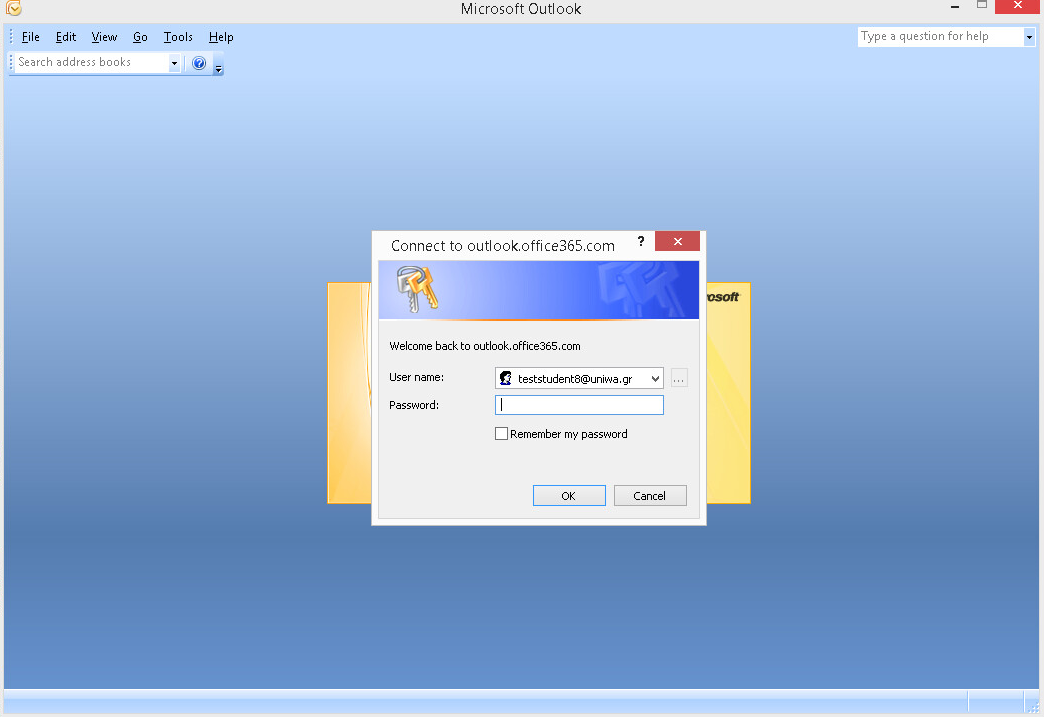
Task: Click the dialog's question mark help button
Action: point(641,241)
